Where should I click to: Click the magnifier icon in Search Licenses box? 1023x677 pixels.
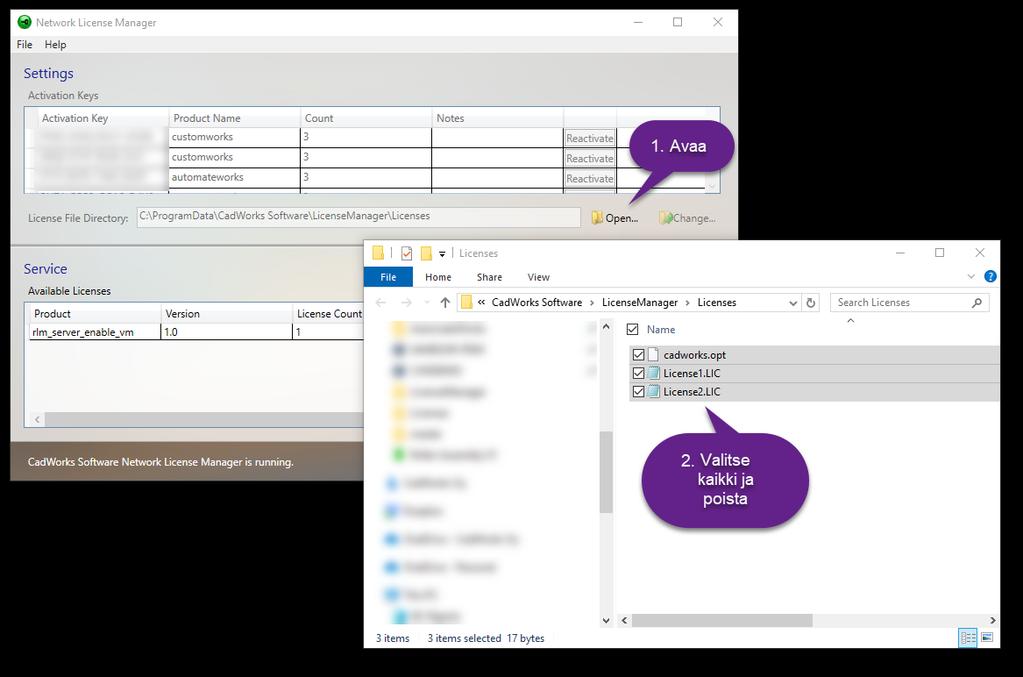coord(977,303)
